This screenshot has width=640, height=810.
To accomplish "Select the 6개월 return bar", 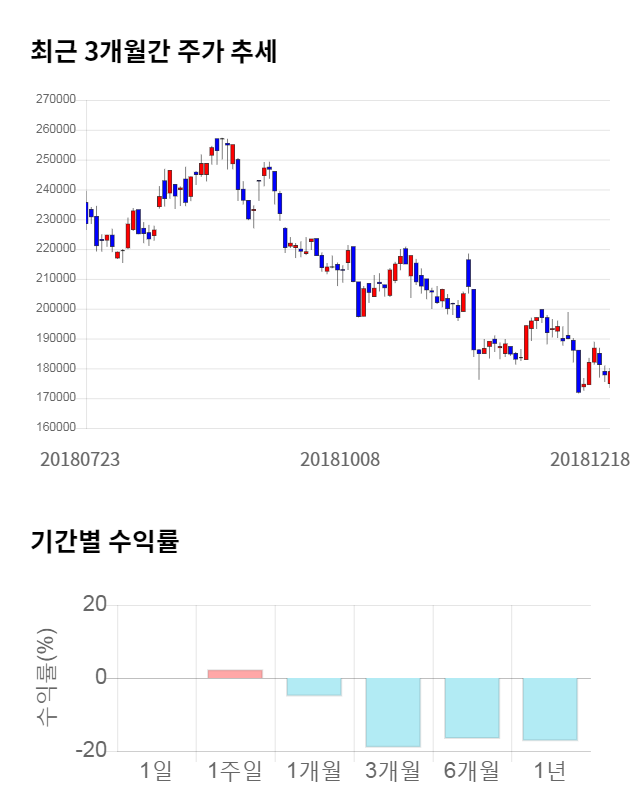I will point(472,708).
